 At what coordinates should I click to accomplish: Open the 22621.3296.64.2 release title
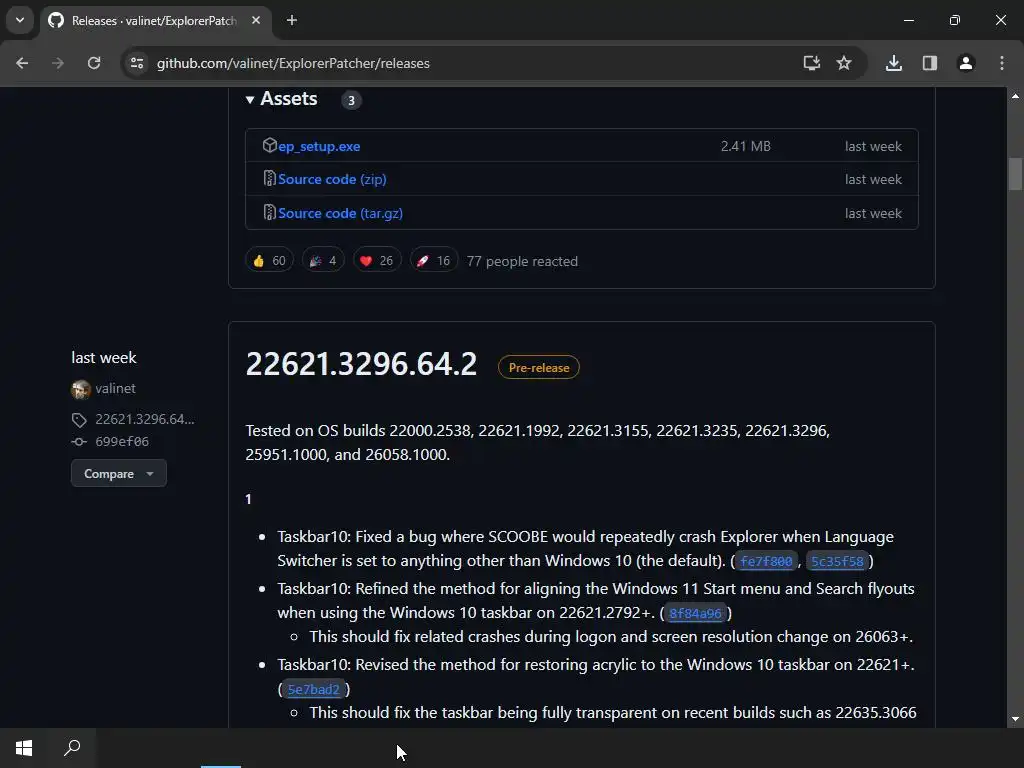click(361, 364)
